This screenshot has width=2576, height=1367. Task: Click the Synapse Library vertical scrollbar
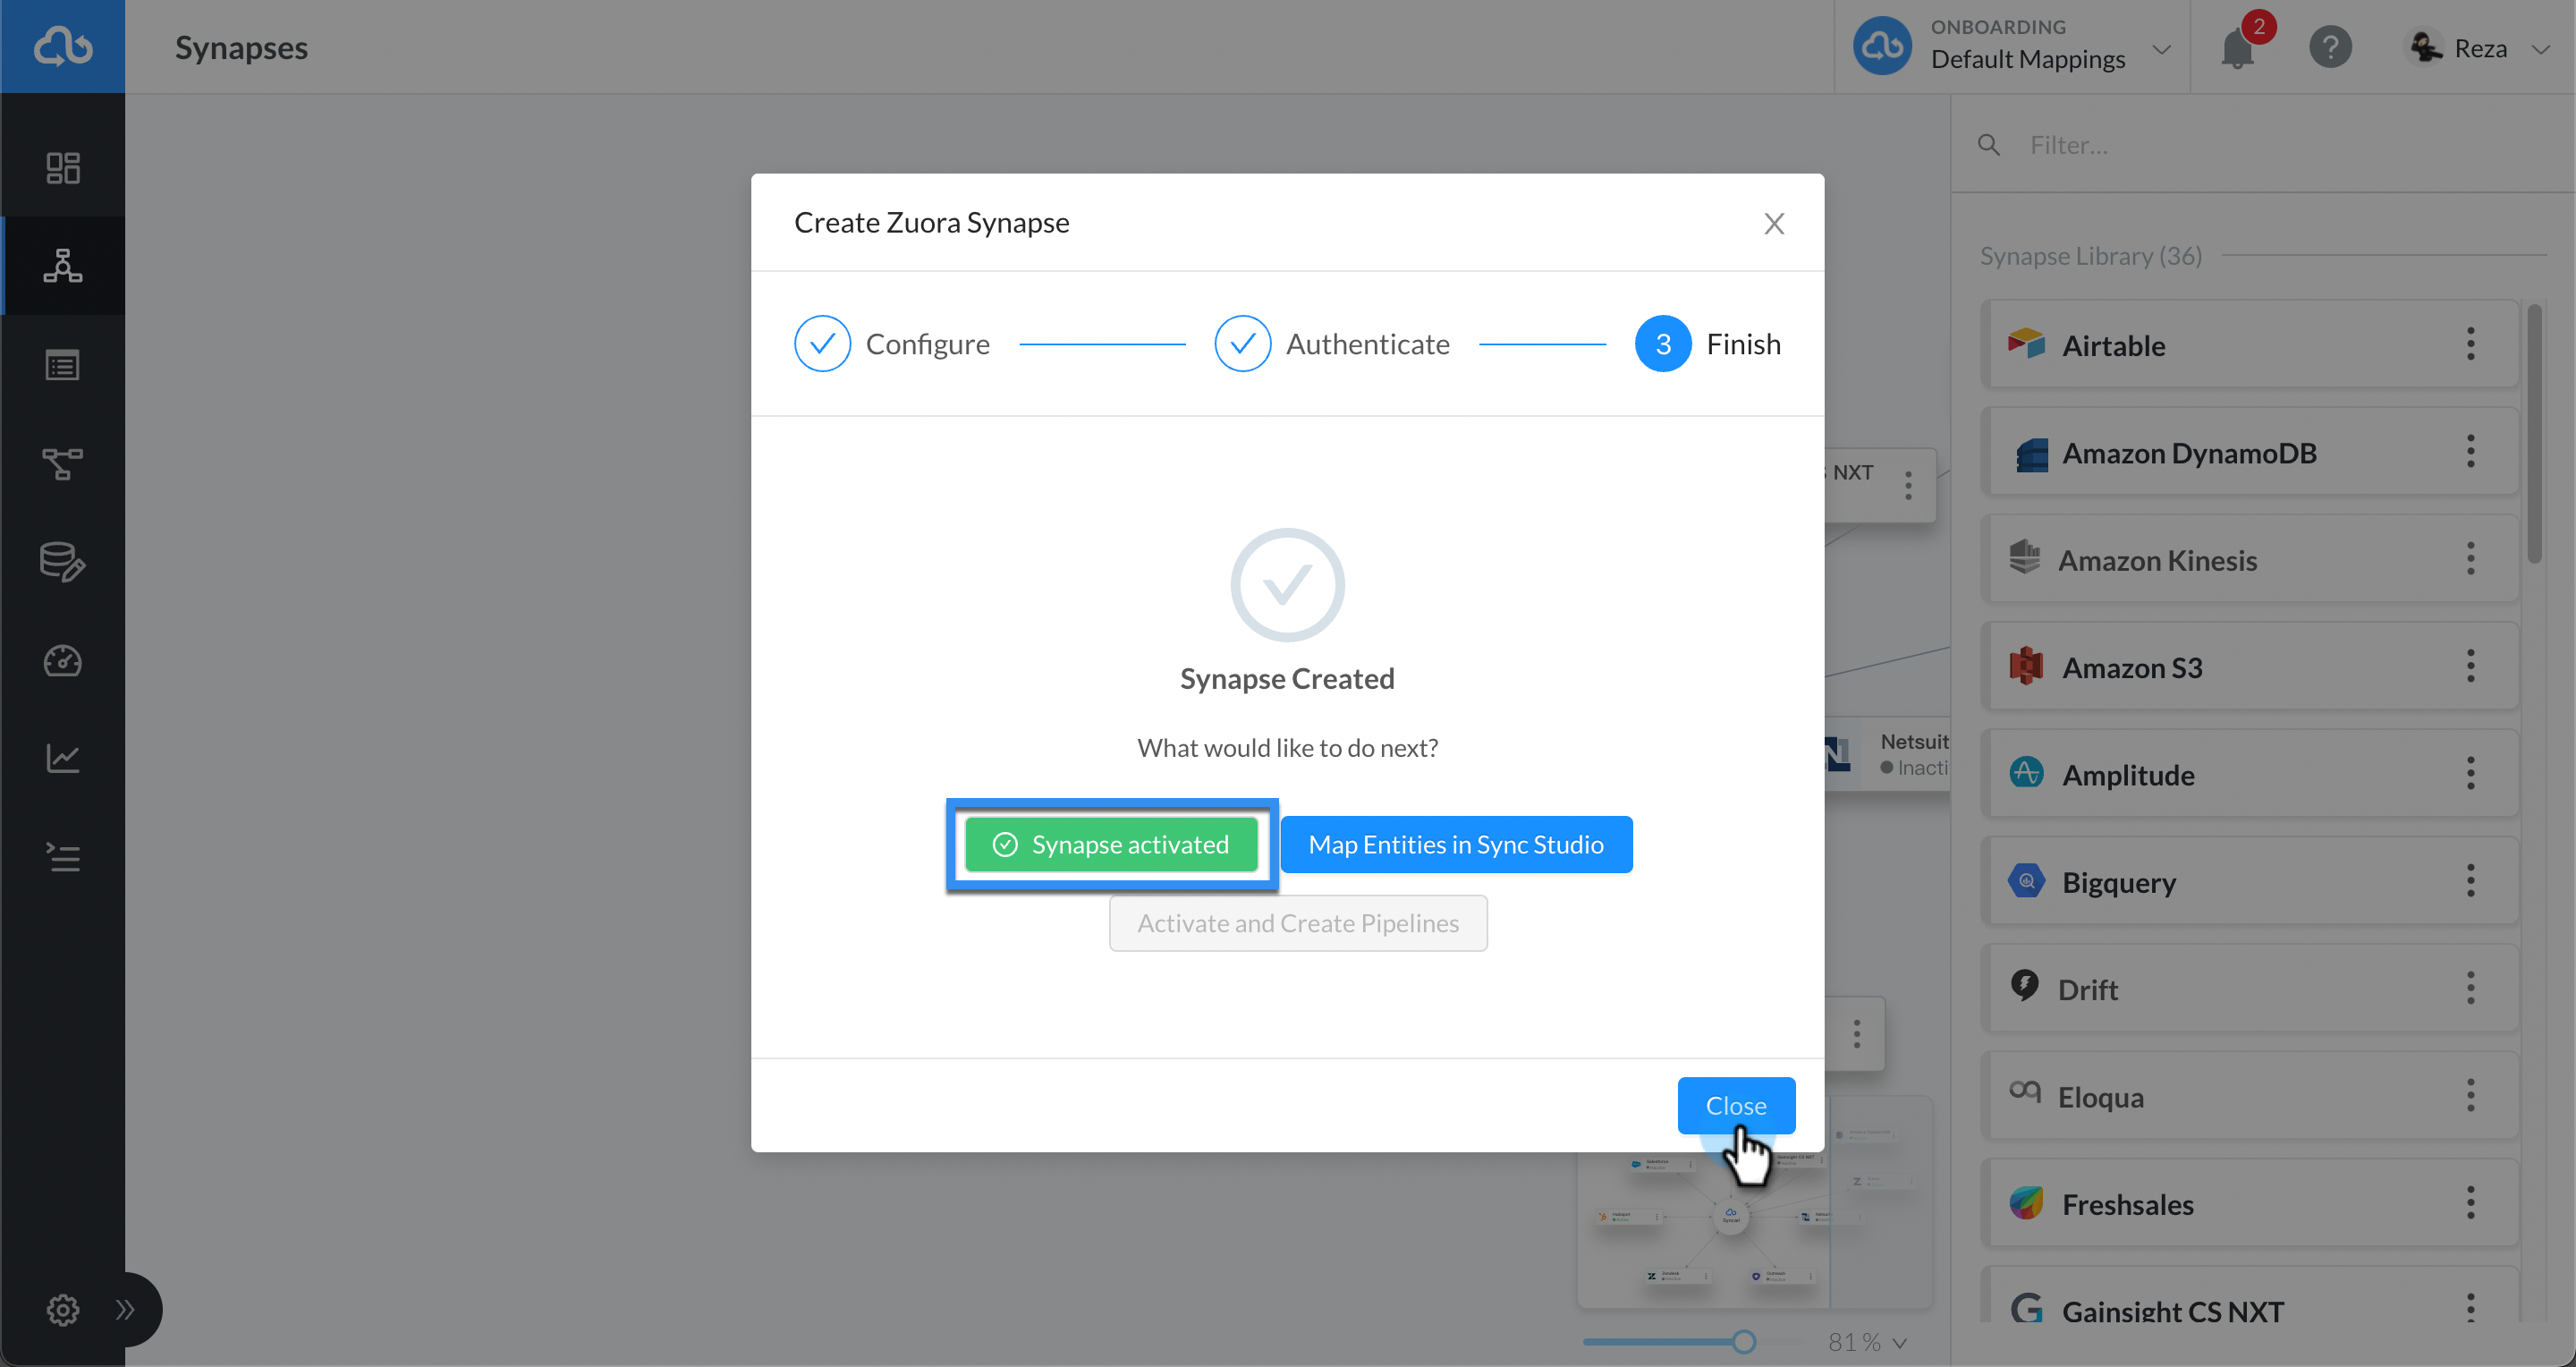(2535, 435)
